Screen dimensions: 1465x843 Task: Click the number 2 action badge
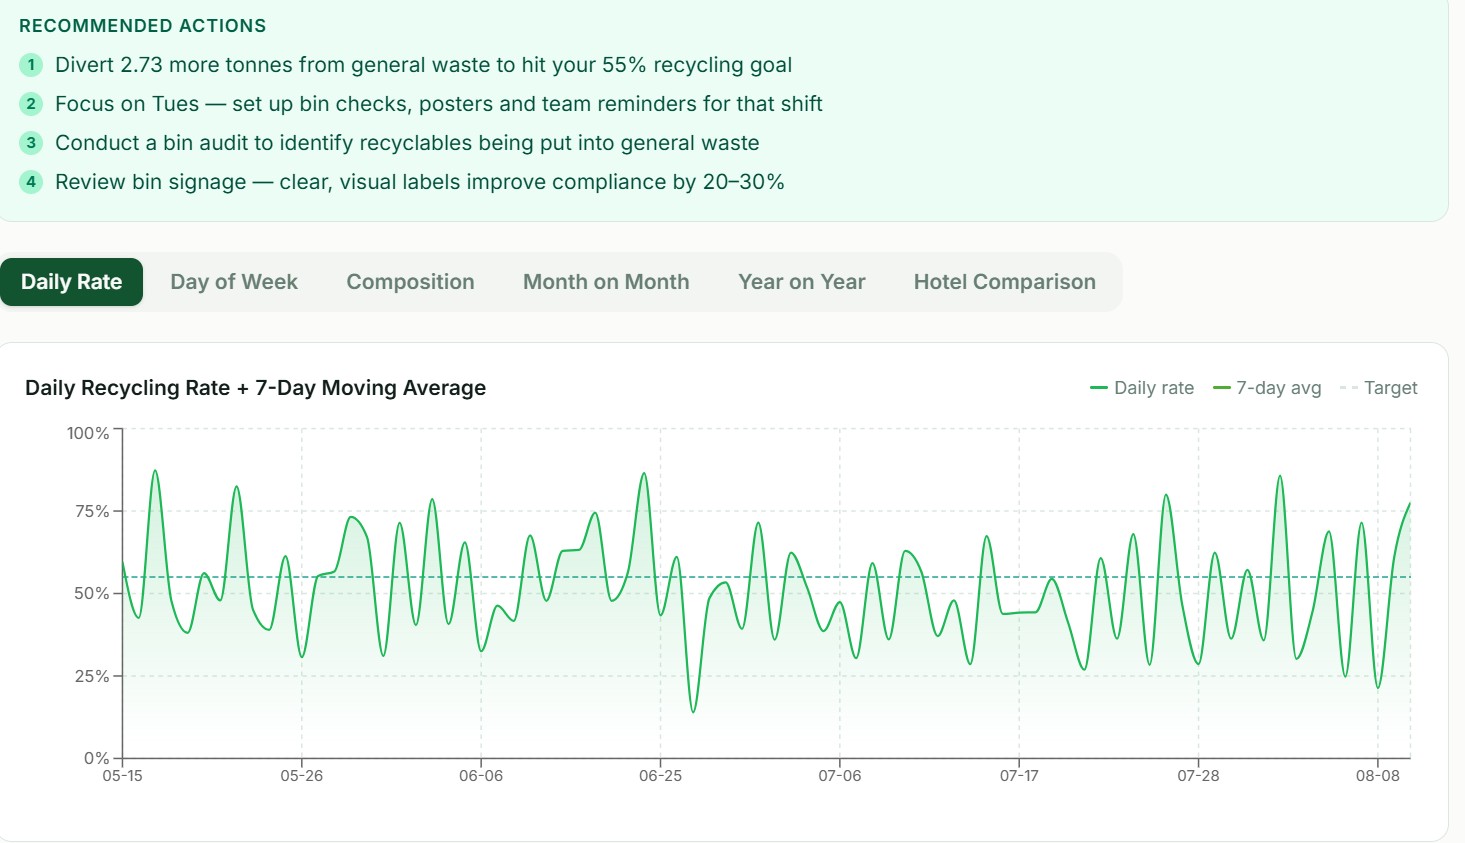[31, 104]
